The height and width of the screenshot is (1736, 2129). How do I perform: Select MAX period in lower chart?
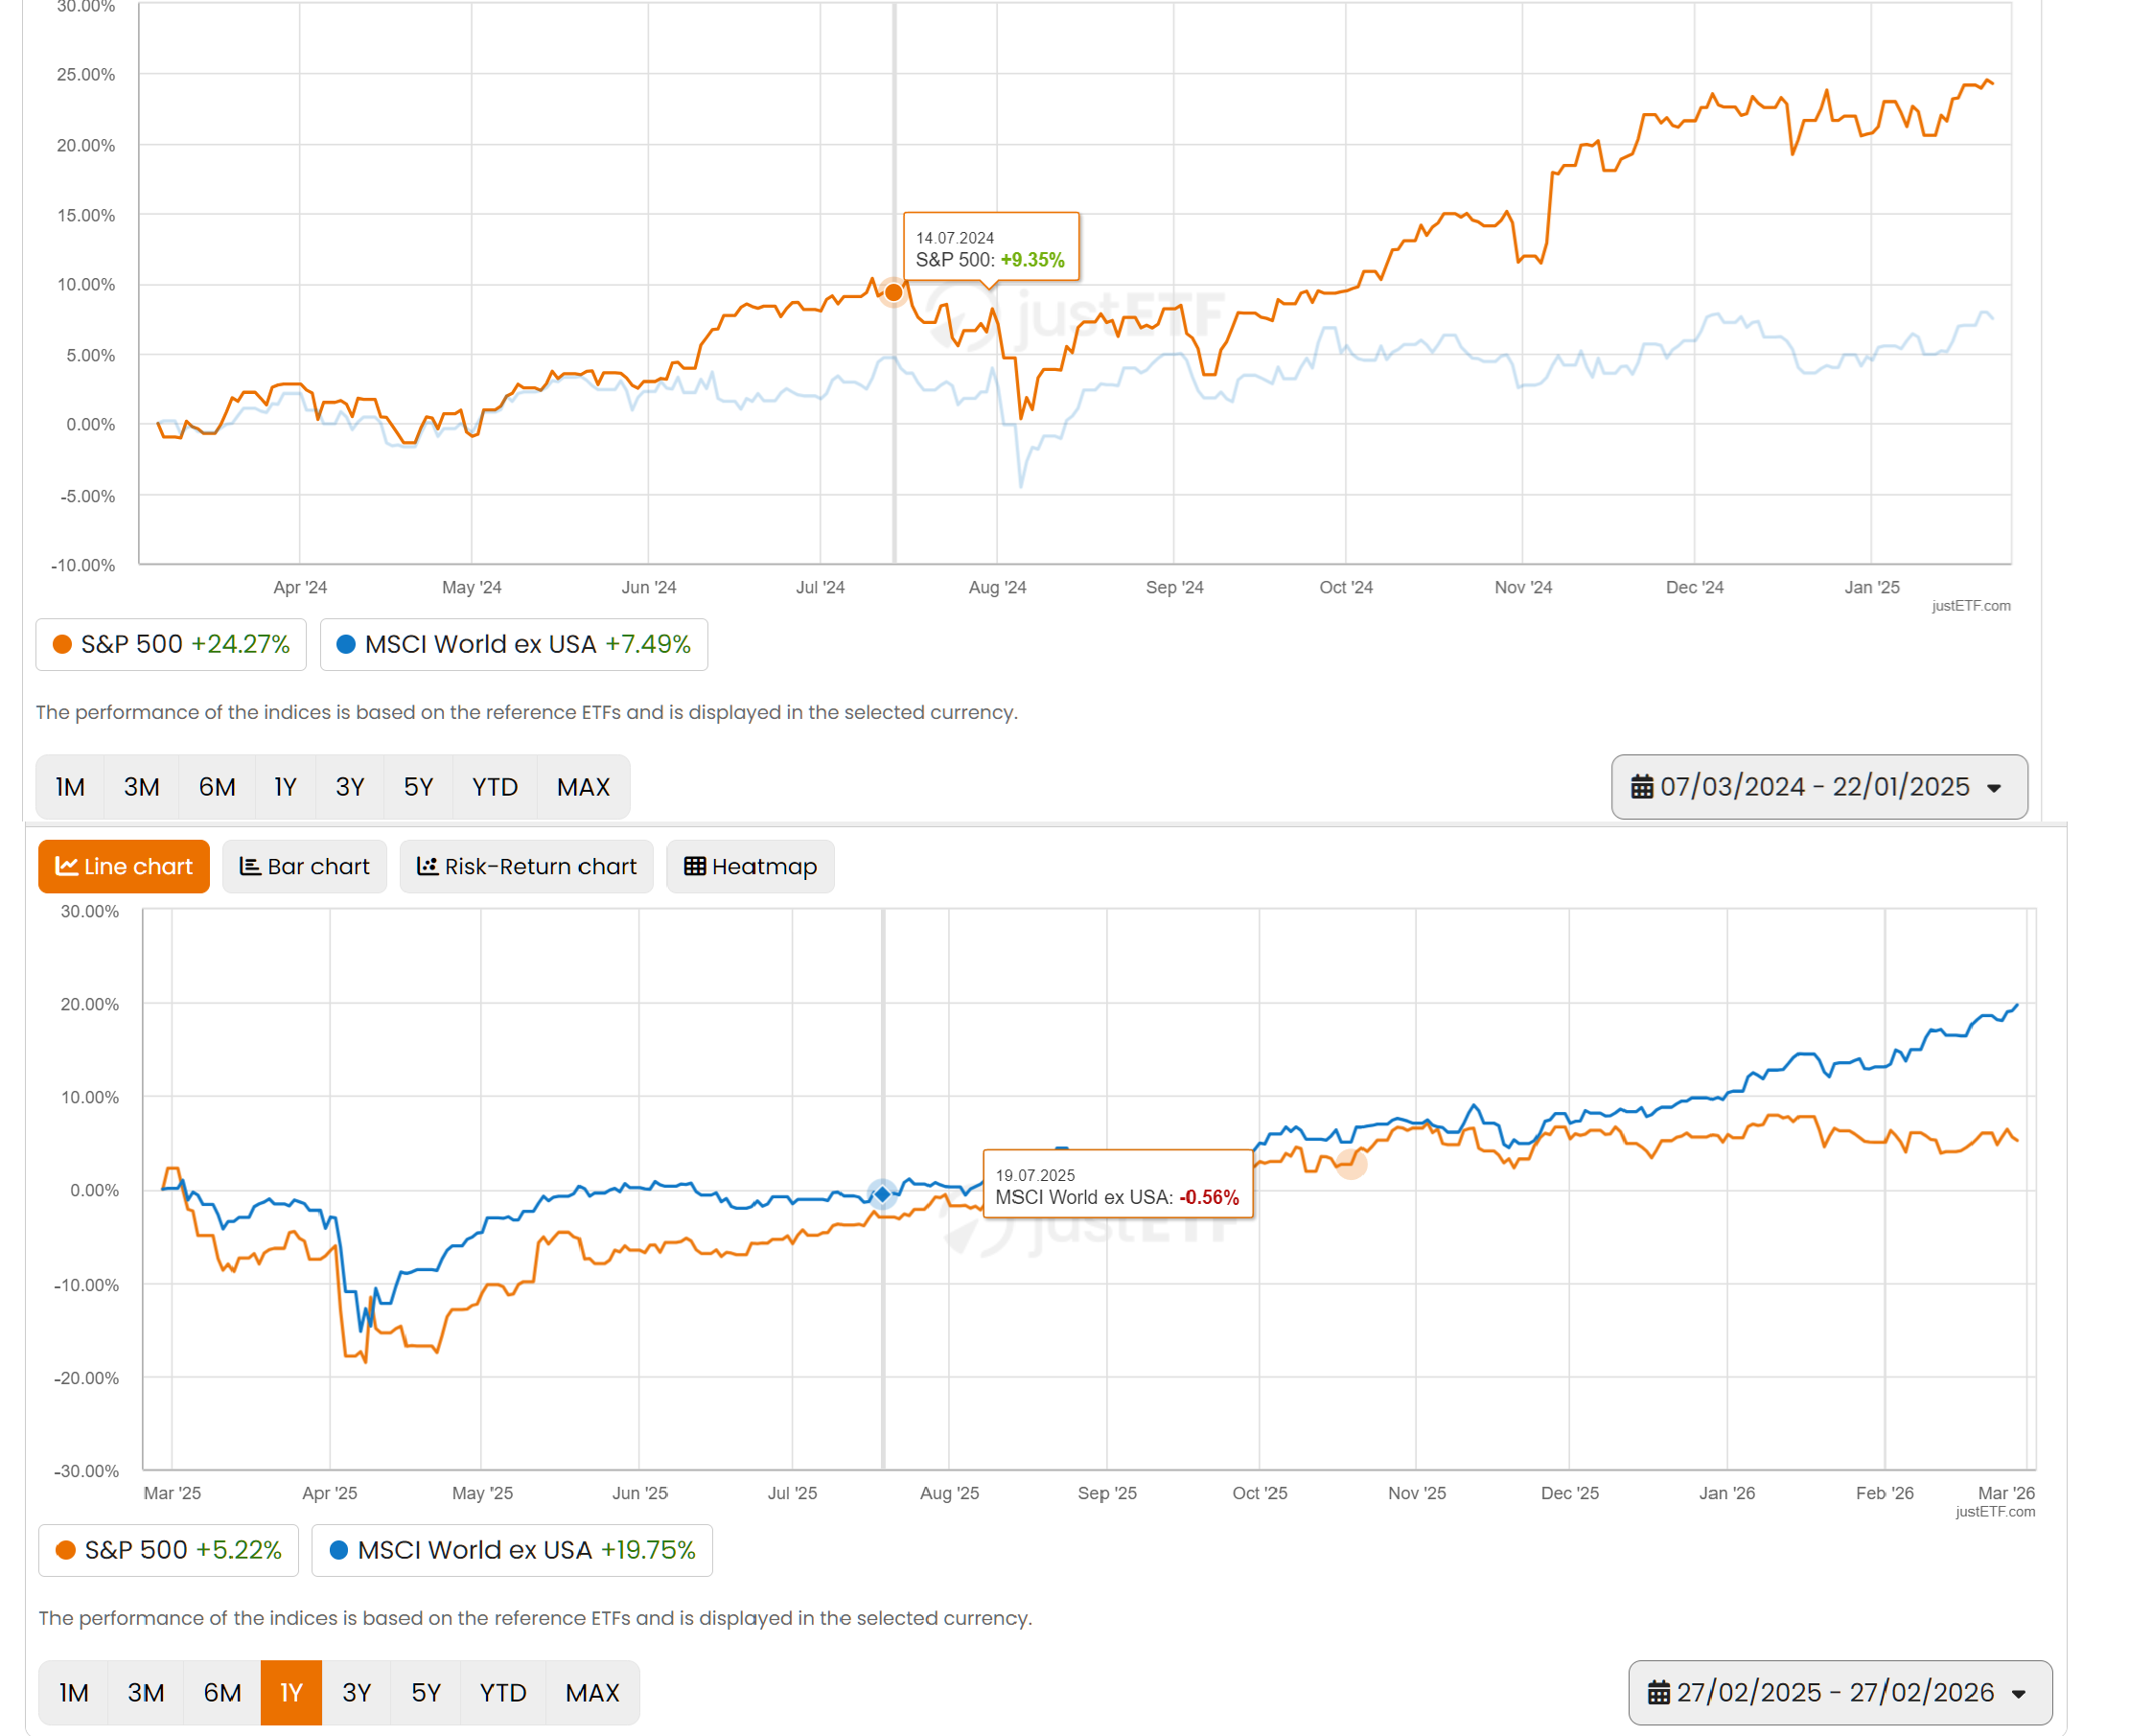point(592,1692)
